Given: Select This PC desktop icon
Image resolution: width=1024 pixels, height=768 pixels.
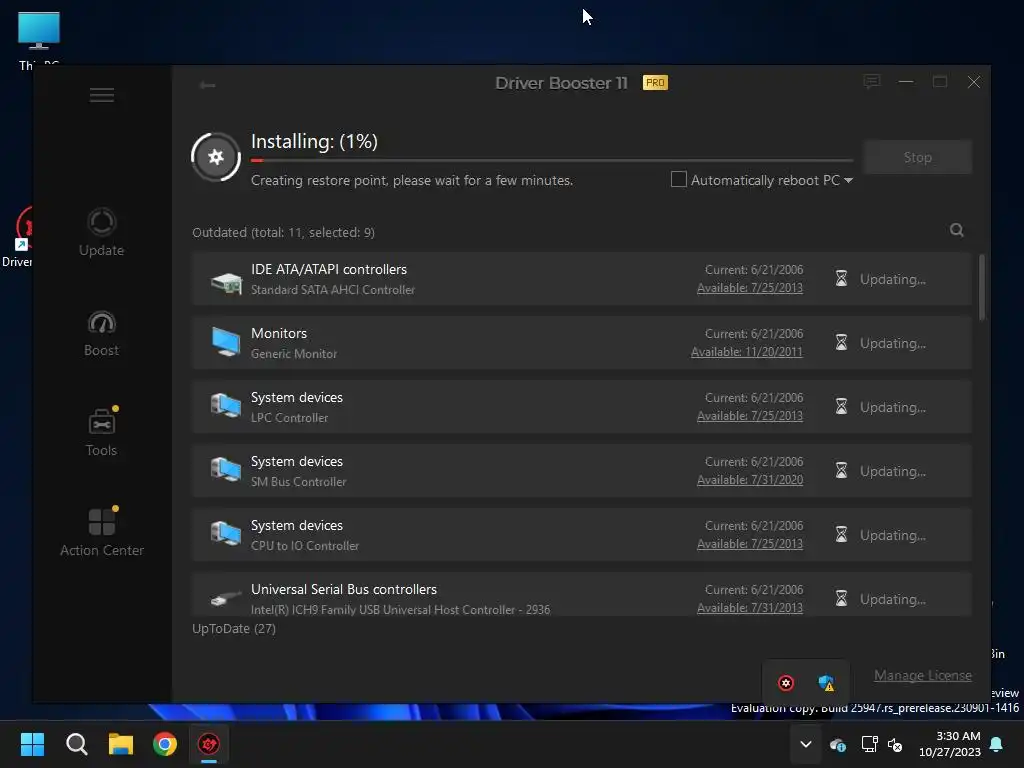Looking at the screenshot, I should [39, 40].
